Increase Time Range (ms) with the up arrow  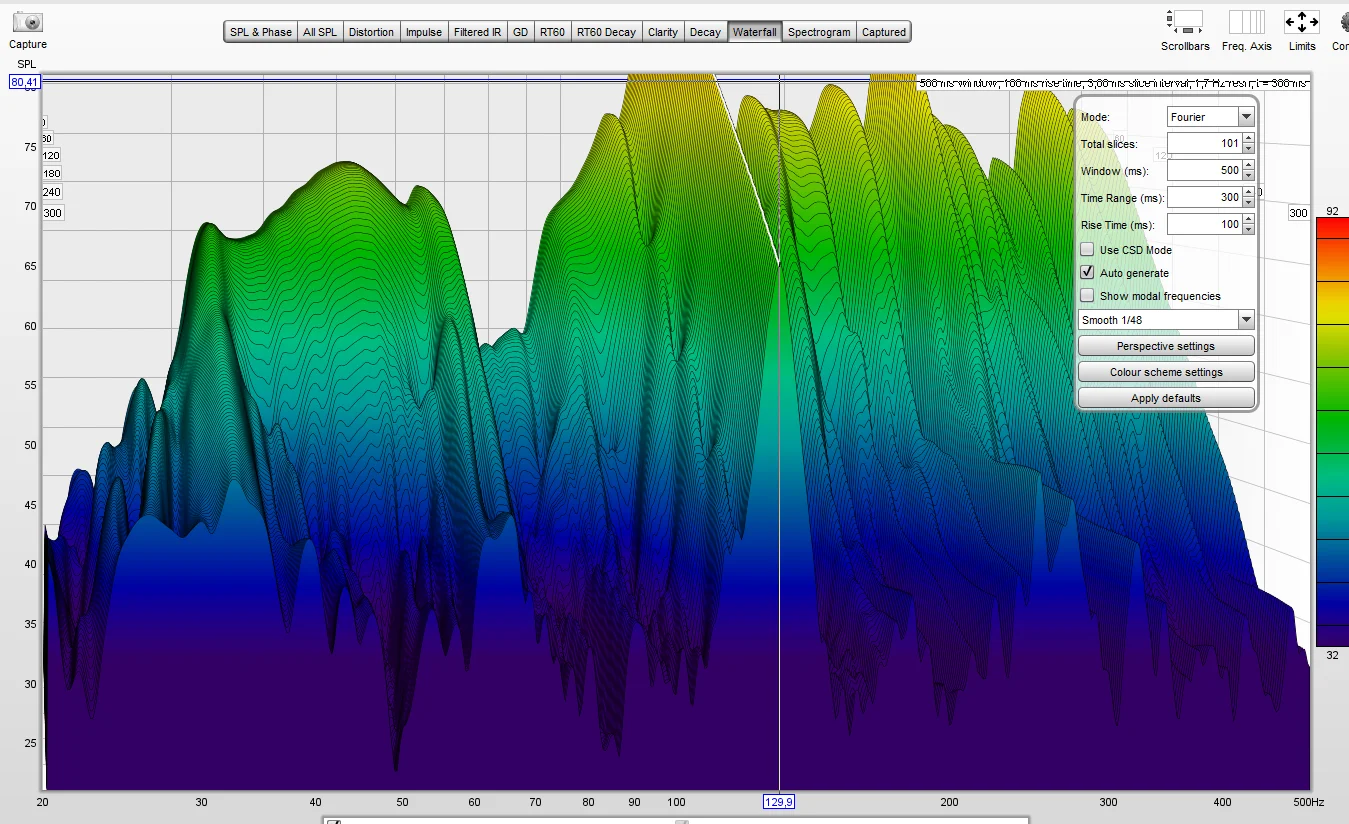point(1248,193)
